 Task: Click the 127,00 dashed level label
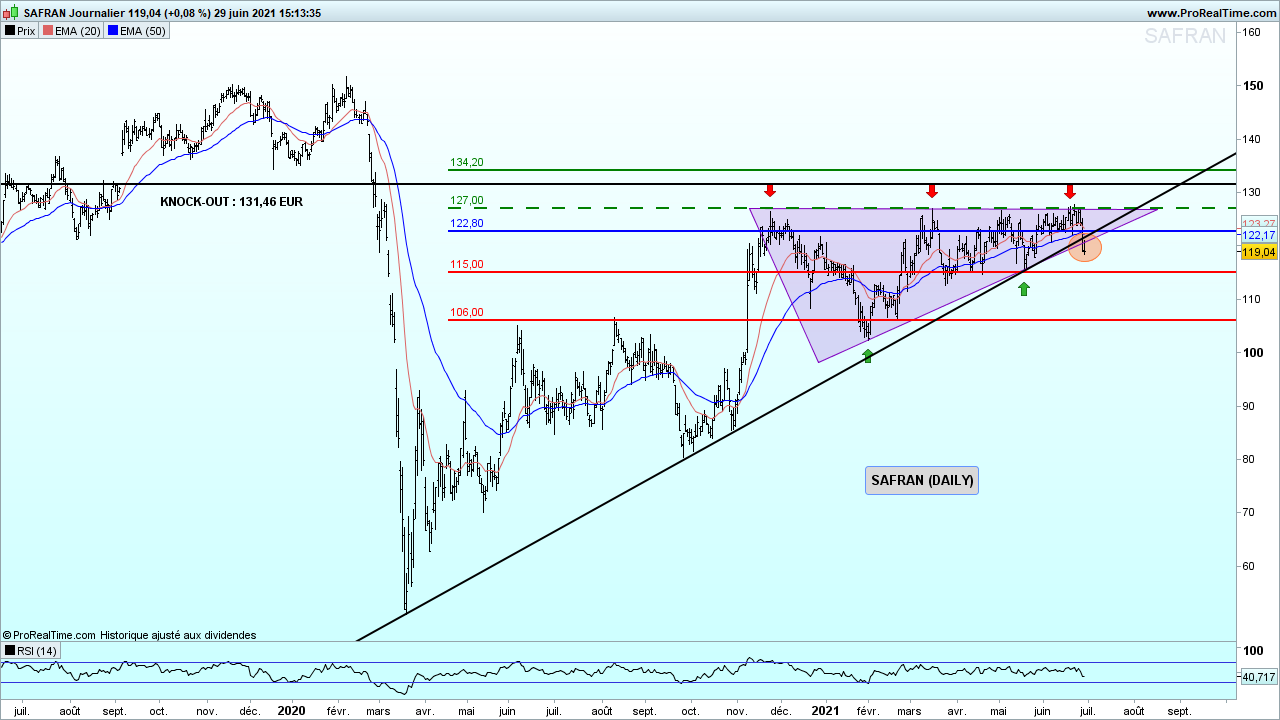[x=467, y=200]
